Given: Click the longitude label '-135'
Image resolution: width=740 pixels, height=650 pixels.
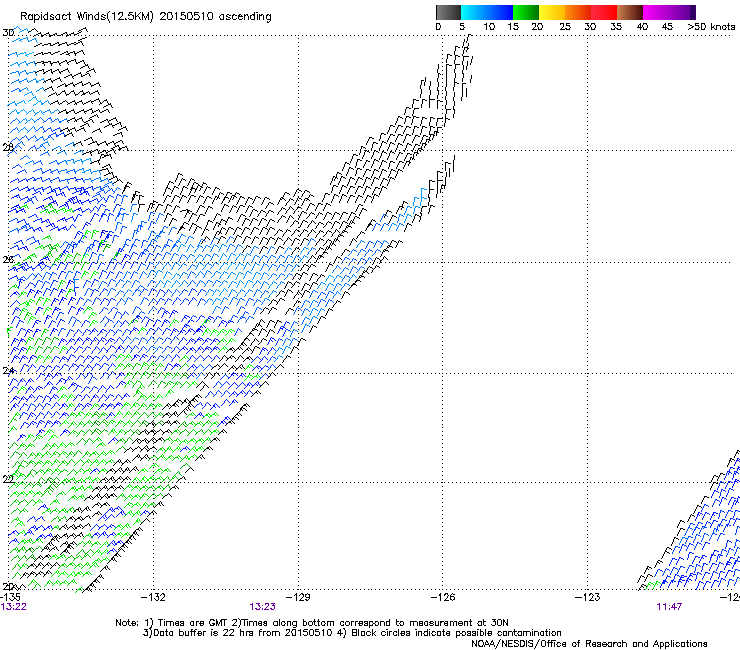Looking at the screenshot, I should 10,597.
